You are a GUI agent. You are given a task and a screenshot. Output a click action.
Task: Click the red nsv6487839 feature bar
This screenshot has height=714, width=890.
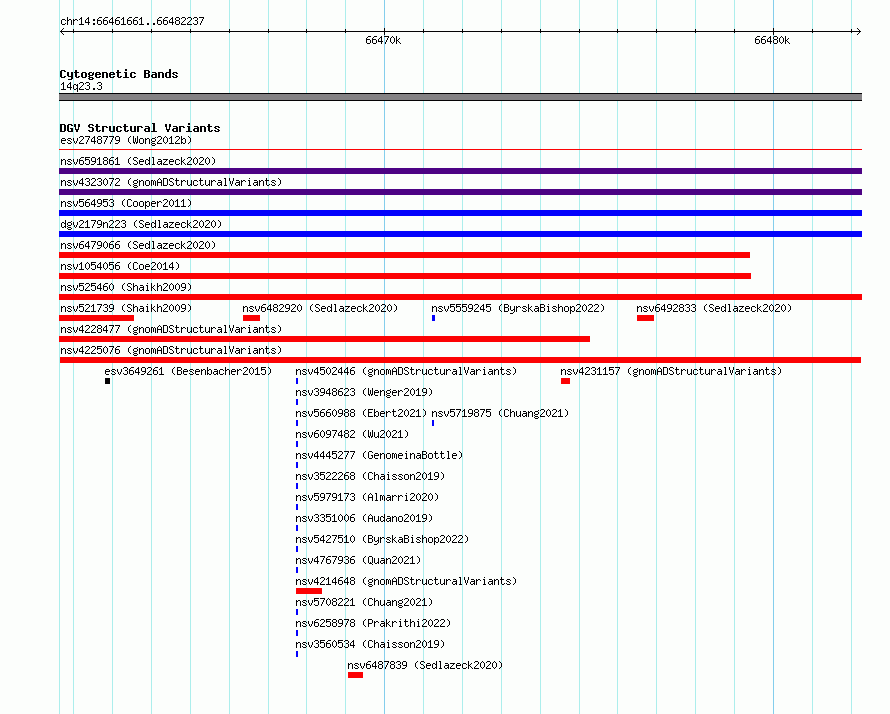point(355,675)
